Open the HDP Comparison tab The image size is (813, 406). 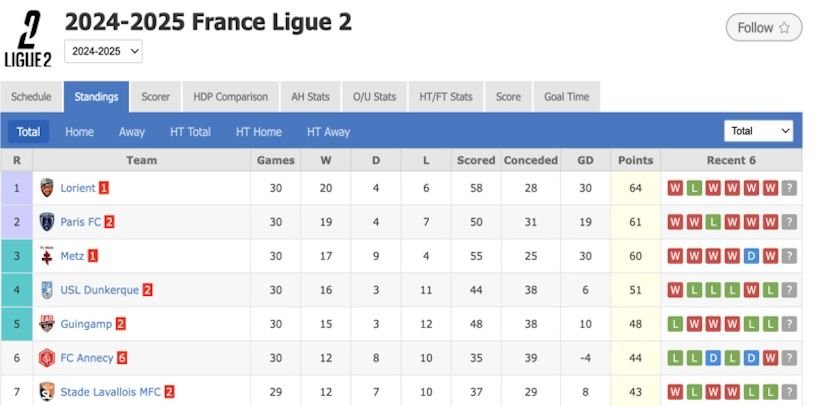tap(230, 97)
